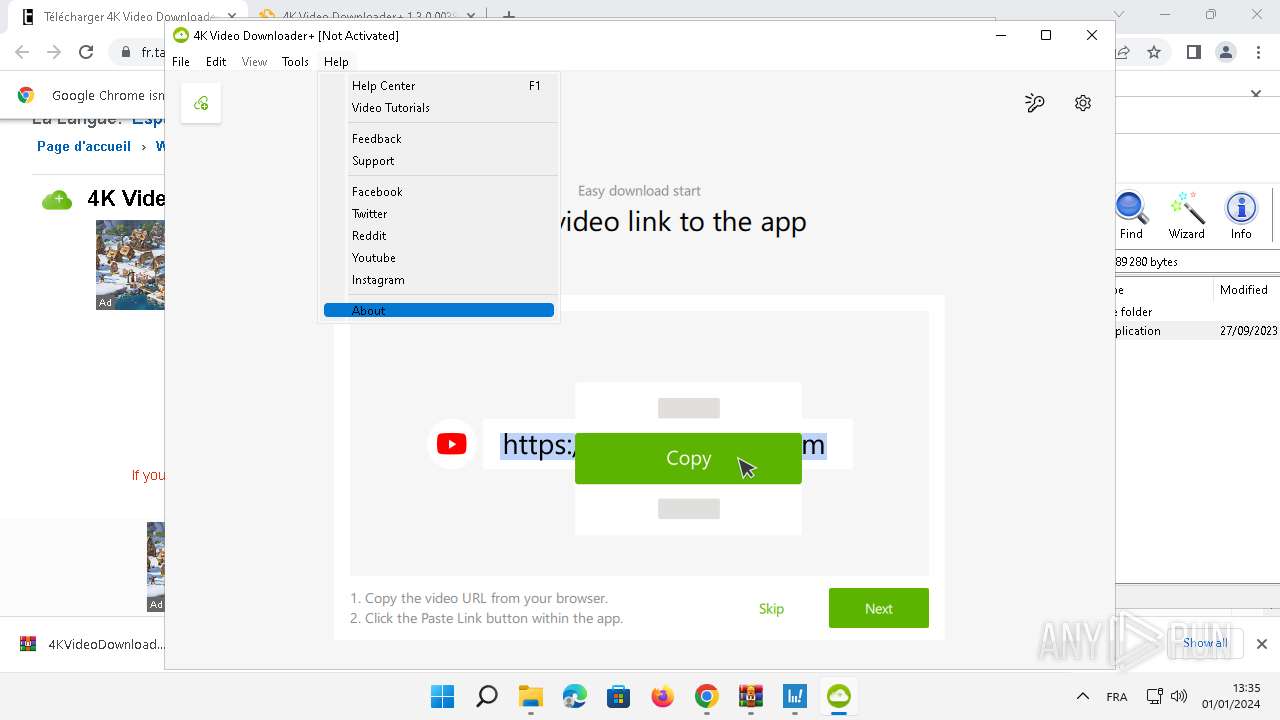Open Chrome tab search dropdown arrow
Image resolution: width=1280 pixels, height=720 pixels.
tap(1119, 15)
